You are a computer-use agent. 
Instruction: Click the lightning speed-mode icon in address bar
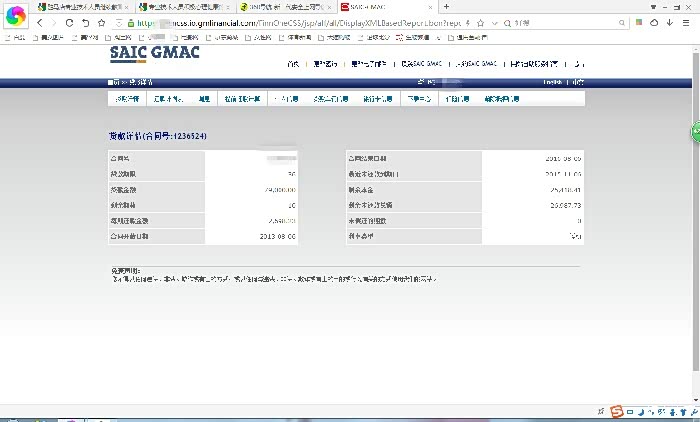click(467, 23)
